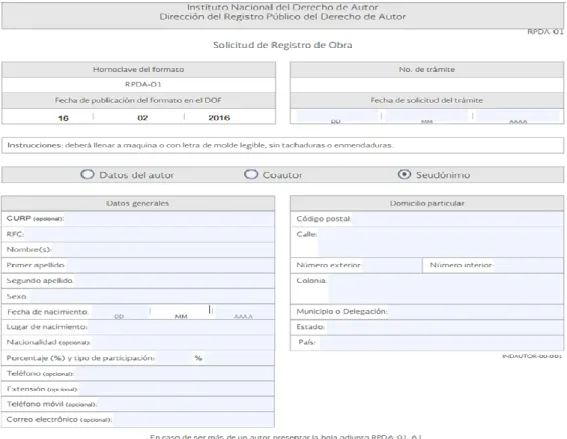Click the Primer apellido field
This screenshot has height=439, width=567.
[170, 265]
